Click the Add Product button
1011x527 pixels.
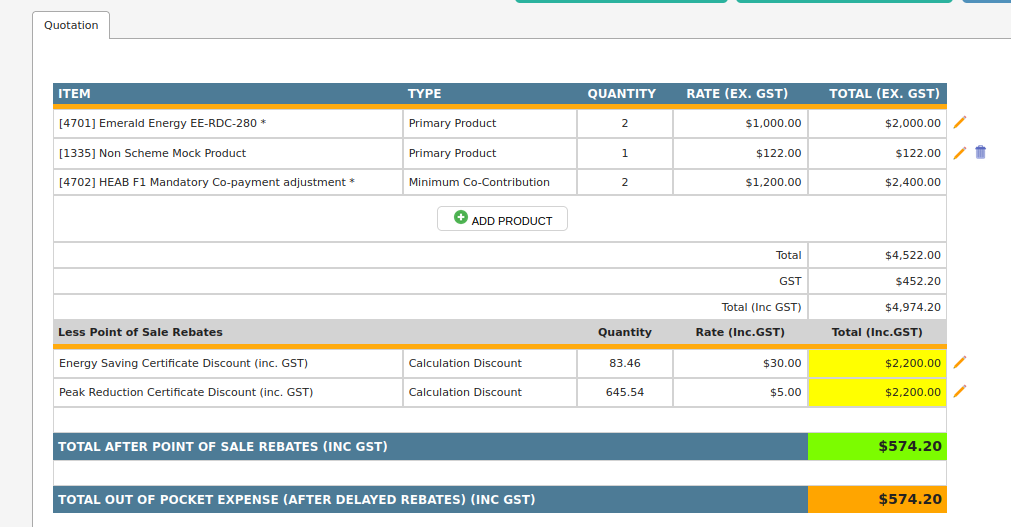[502, 219]
